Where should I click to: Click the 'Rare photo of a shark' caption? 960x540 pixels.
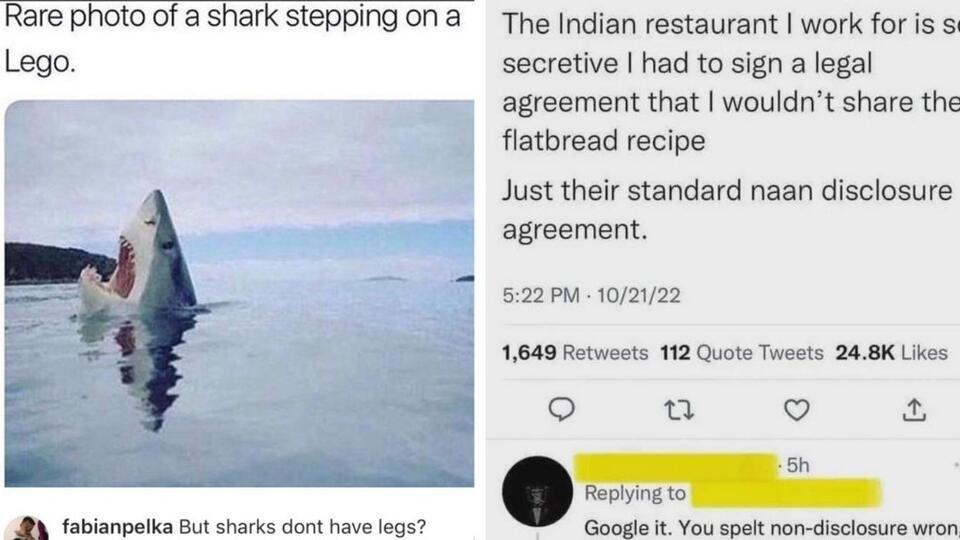click(233, 38)
